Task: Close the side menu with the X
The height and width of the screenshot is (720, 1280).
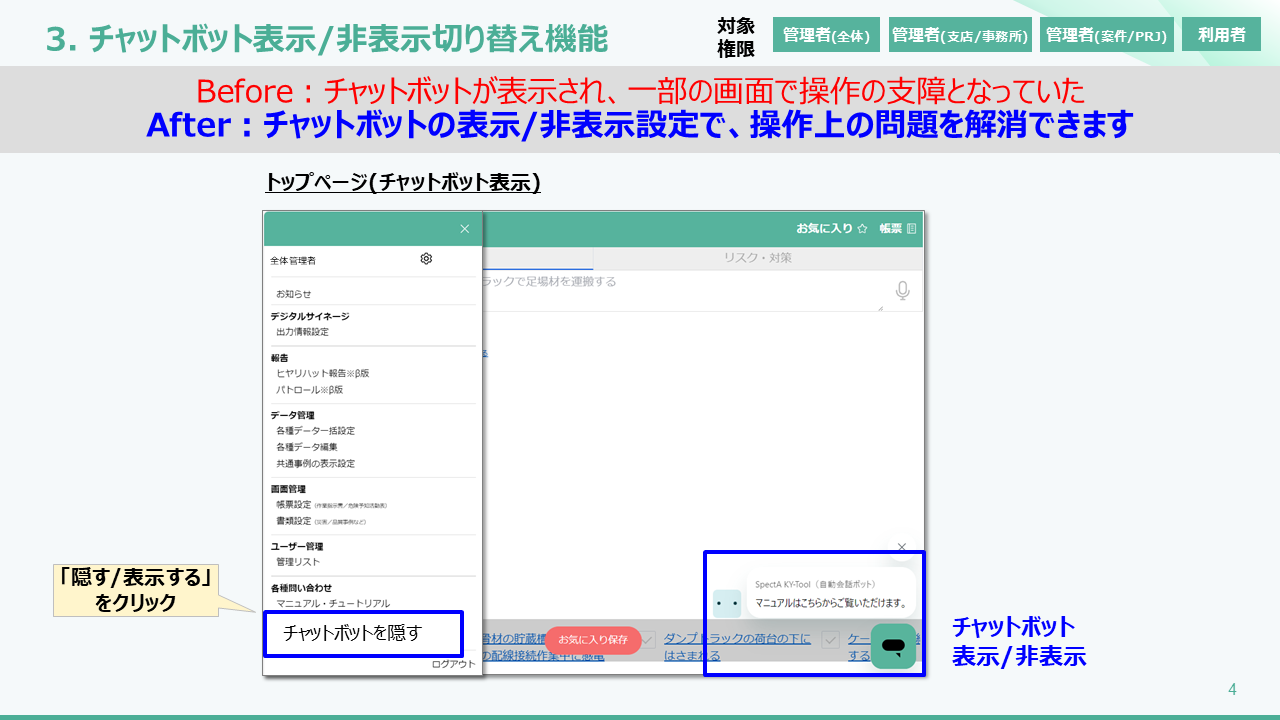Action: click(x=464, y=229)
